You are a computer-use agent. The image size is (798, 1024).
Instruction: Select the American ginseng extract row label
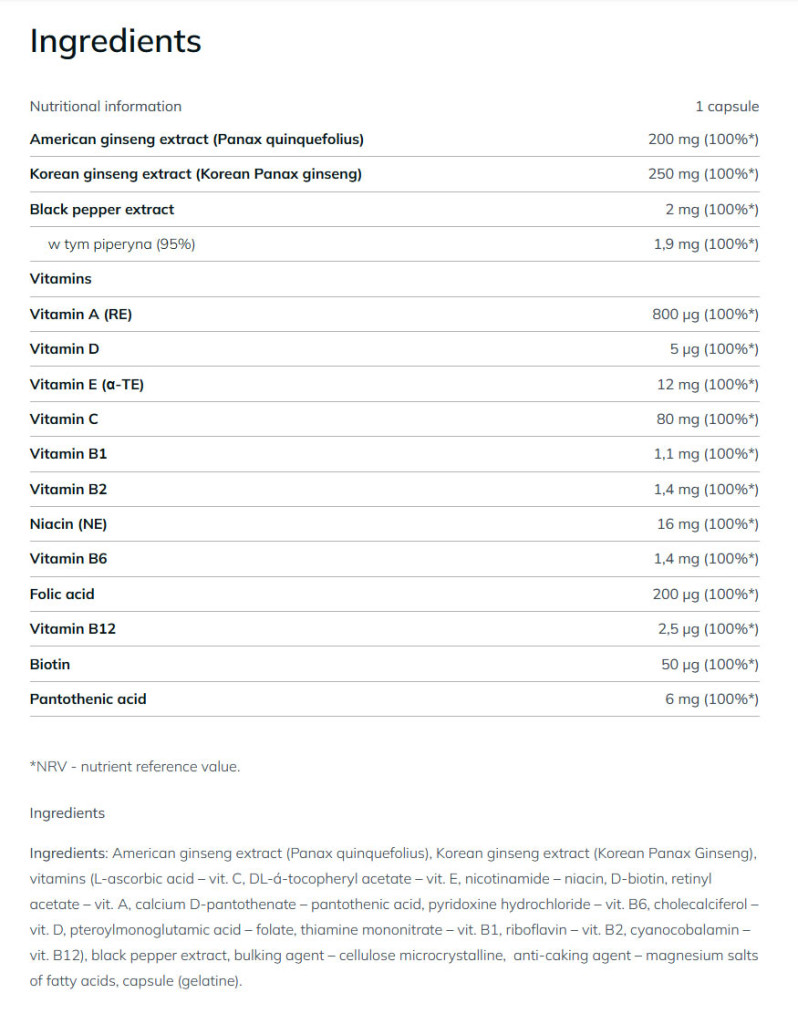(196, 139)
